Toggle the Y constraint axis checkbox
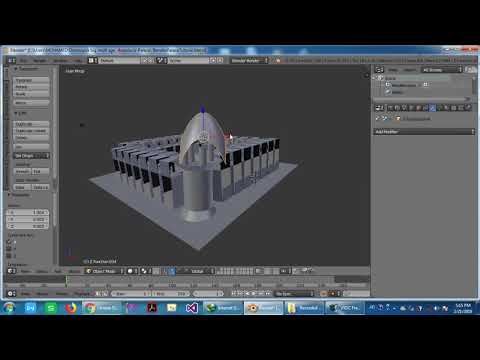The width and height of the screenshot is (480, 360). coord(9,249)
